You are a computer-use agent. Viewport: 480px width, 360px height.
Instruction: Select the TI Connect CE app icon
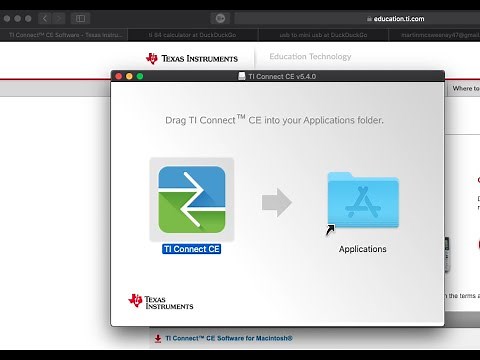[192, 199]
